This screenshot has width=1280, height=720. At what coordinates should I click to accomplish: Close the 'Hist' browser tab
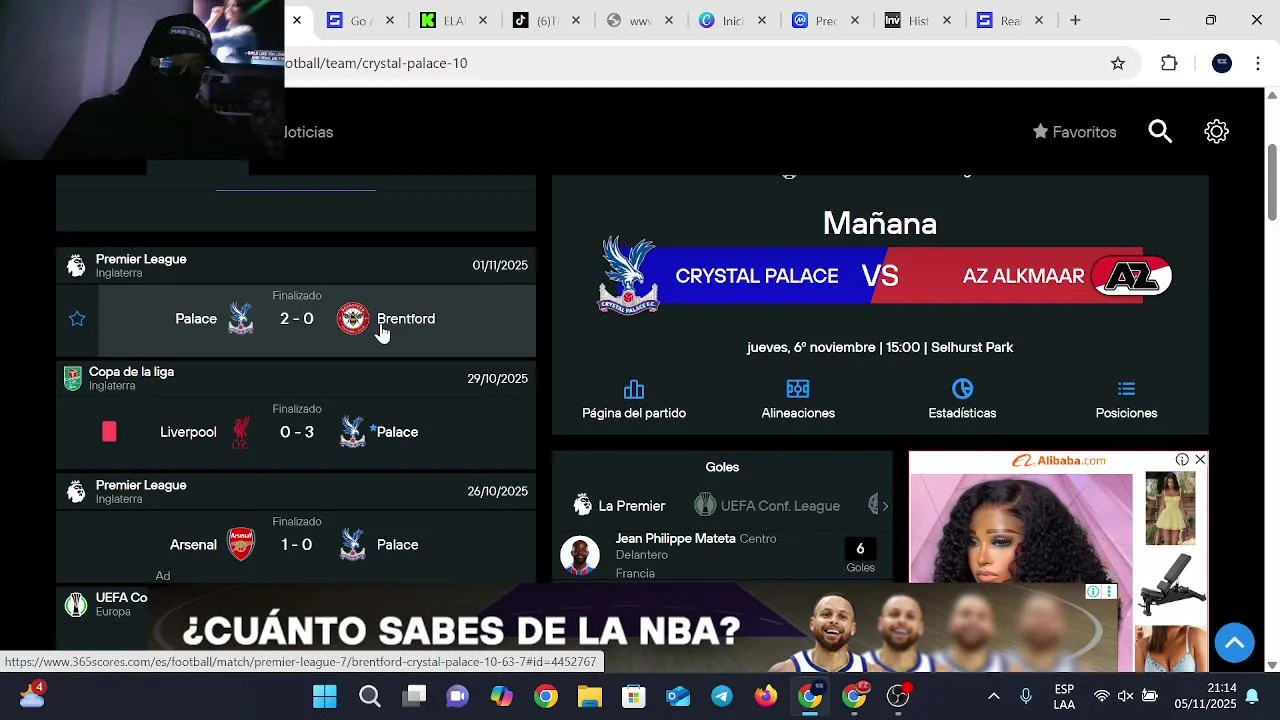[x=946, y=20]
